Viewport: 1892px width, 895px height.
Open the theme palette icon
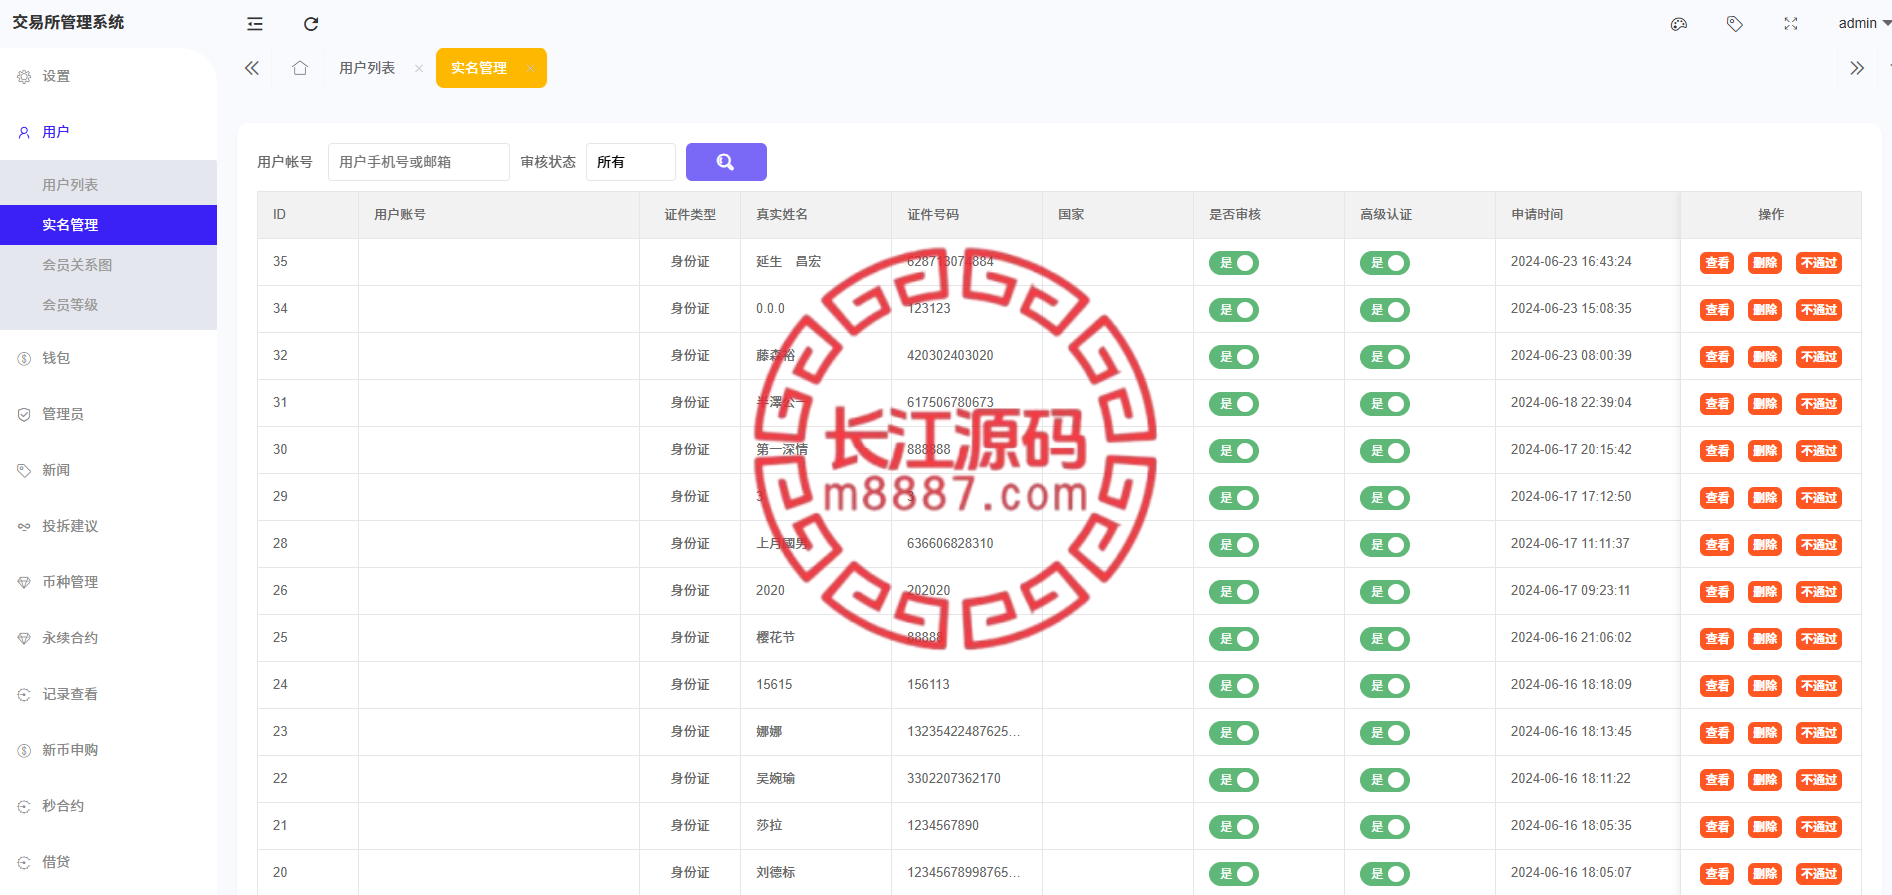(x=1679, y=24)
